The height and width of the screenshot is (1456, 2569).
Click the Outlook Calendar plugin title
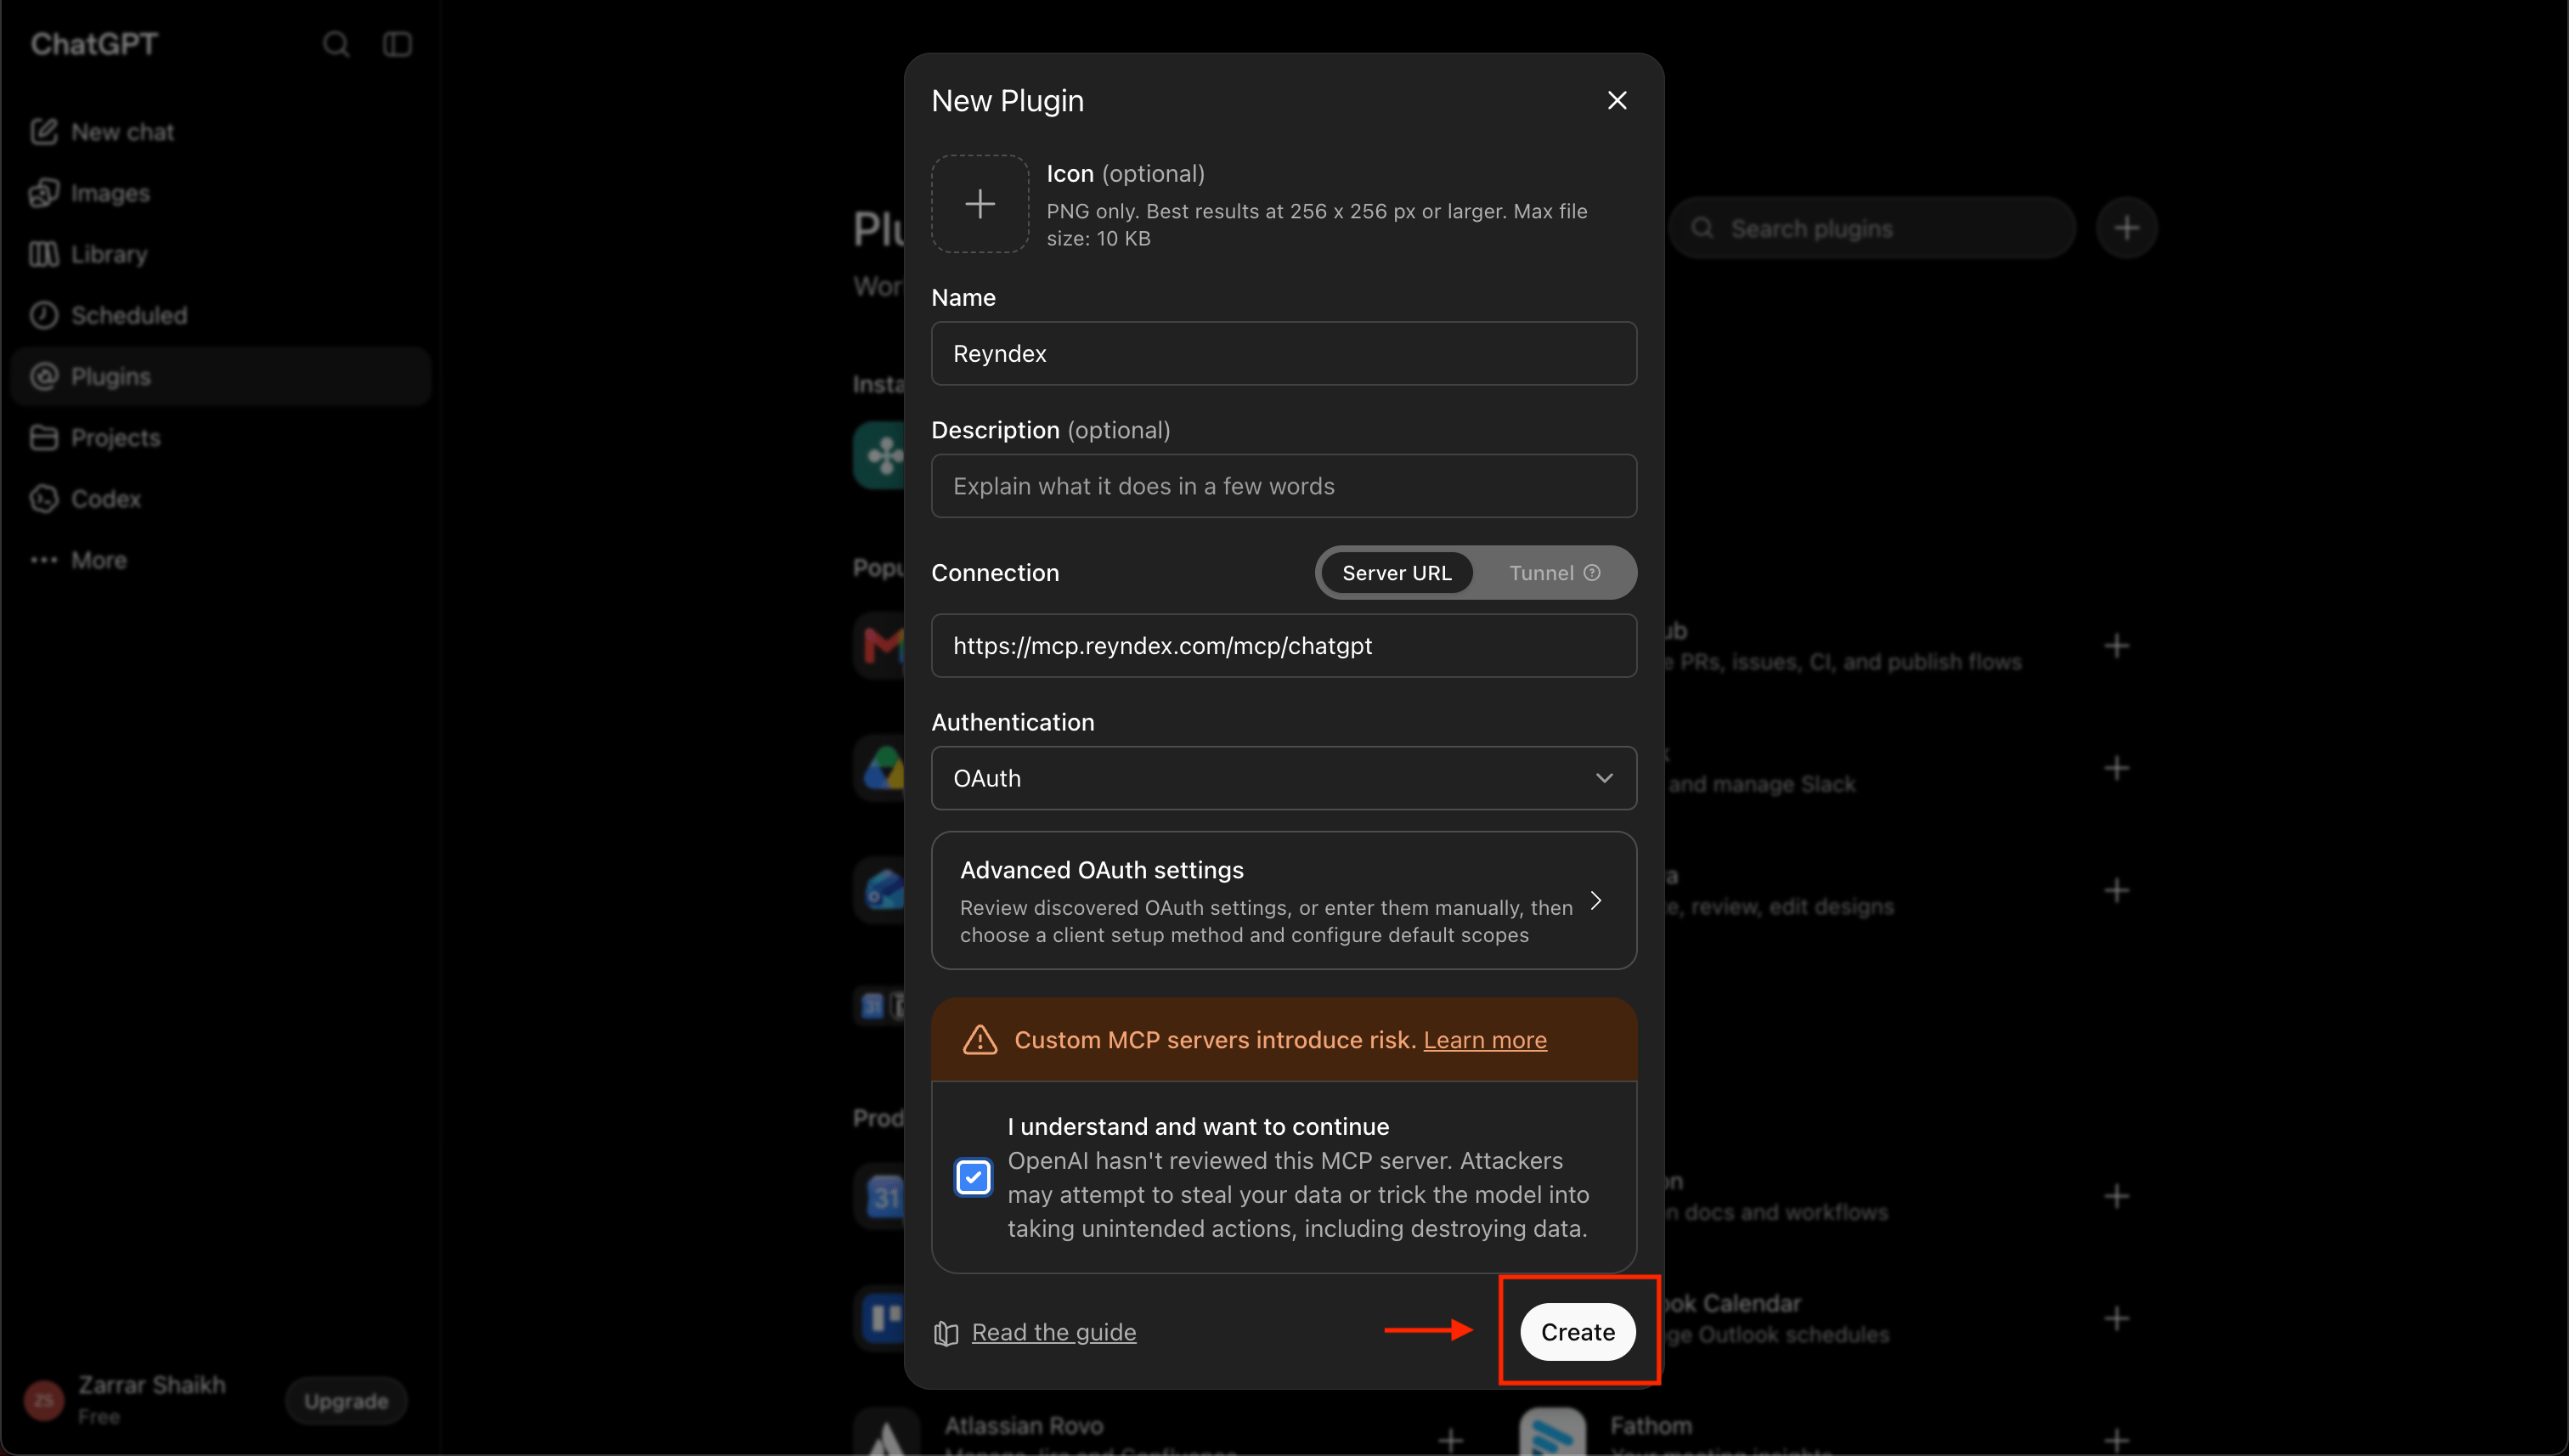(1734, 1303)
